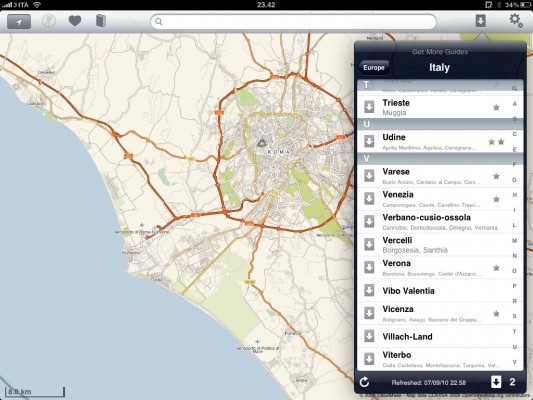Viewport: 533px width, 400px height.
Task: Open the guide book icon
Action: tap(101, 21)
